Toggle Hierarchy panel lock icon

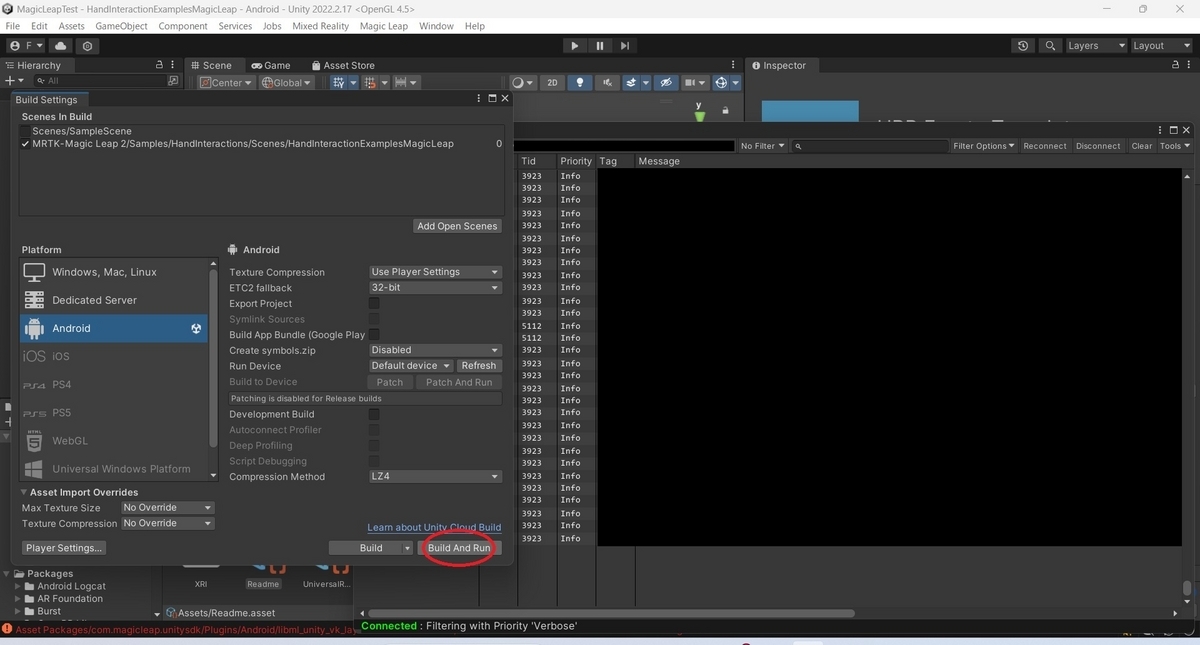coord(159,65)
